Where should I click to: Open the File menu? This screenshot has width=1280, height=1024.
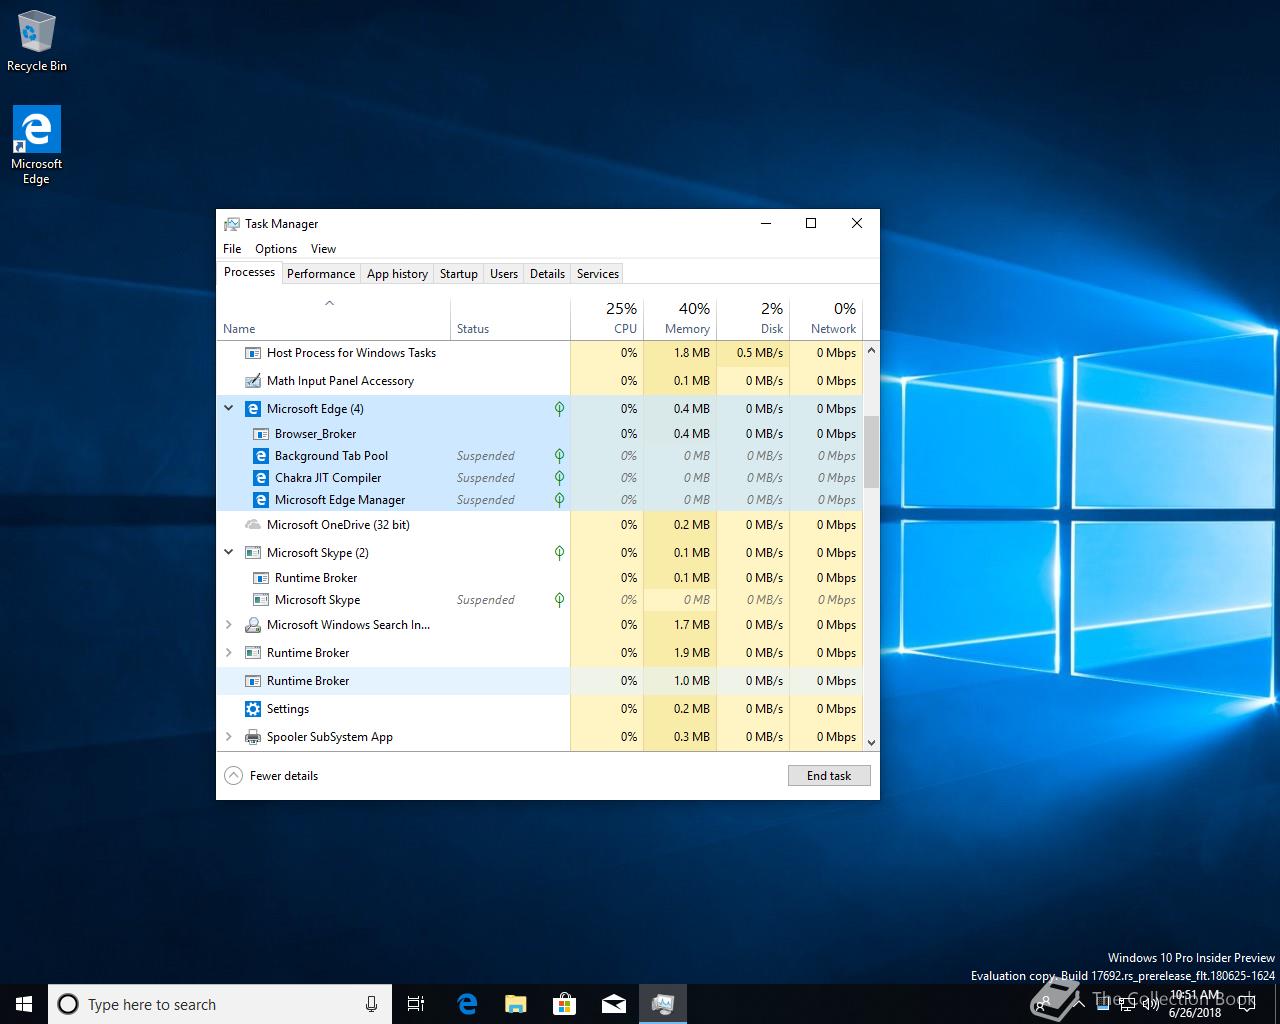pyautogui.click(x=232, y=249)
